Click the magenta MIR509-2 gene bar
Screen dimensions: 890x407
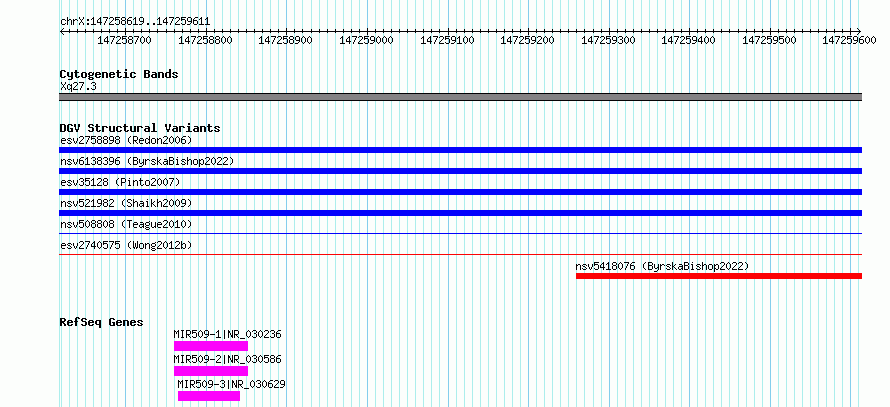click(x=211, y=371)
